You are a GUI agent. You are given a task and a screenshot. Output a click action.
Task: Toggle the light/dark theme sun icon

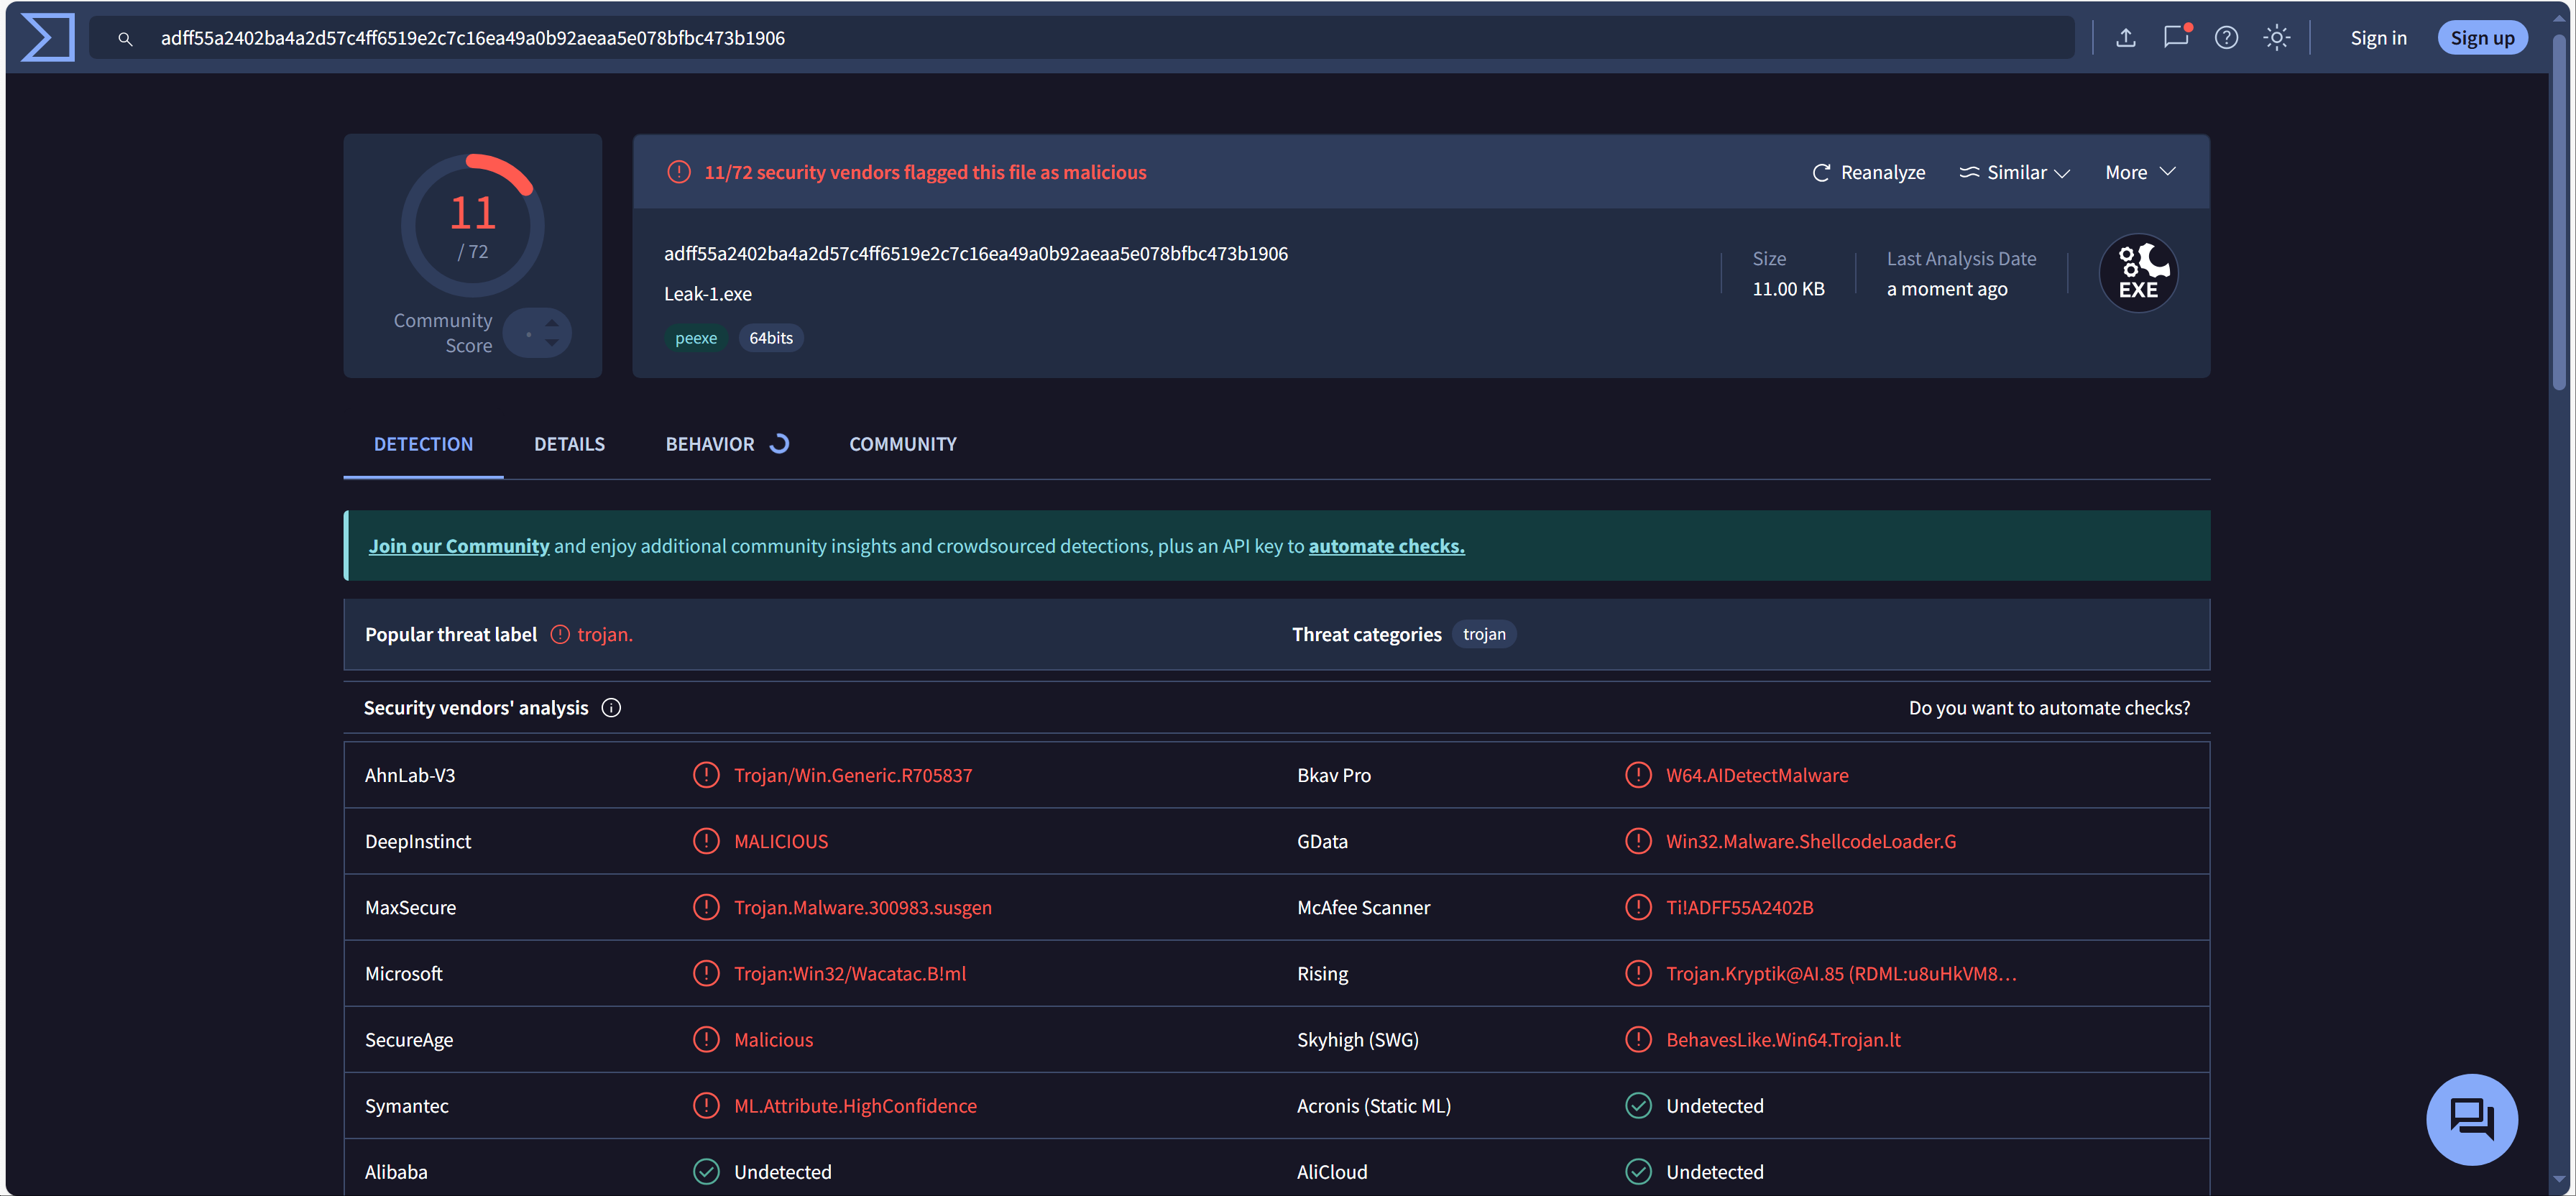click(2277, 38)
